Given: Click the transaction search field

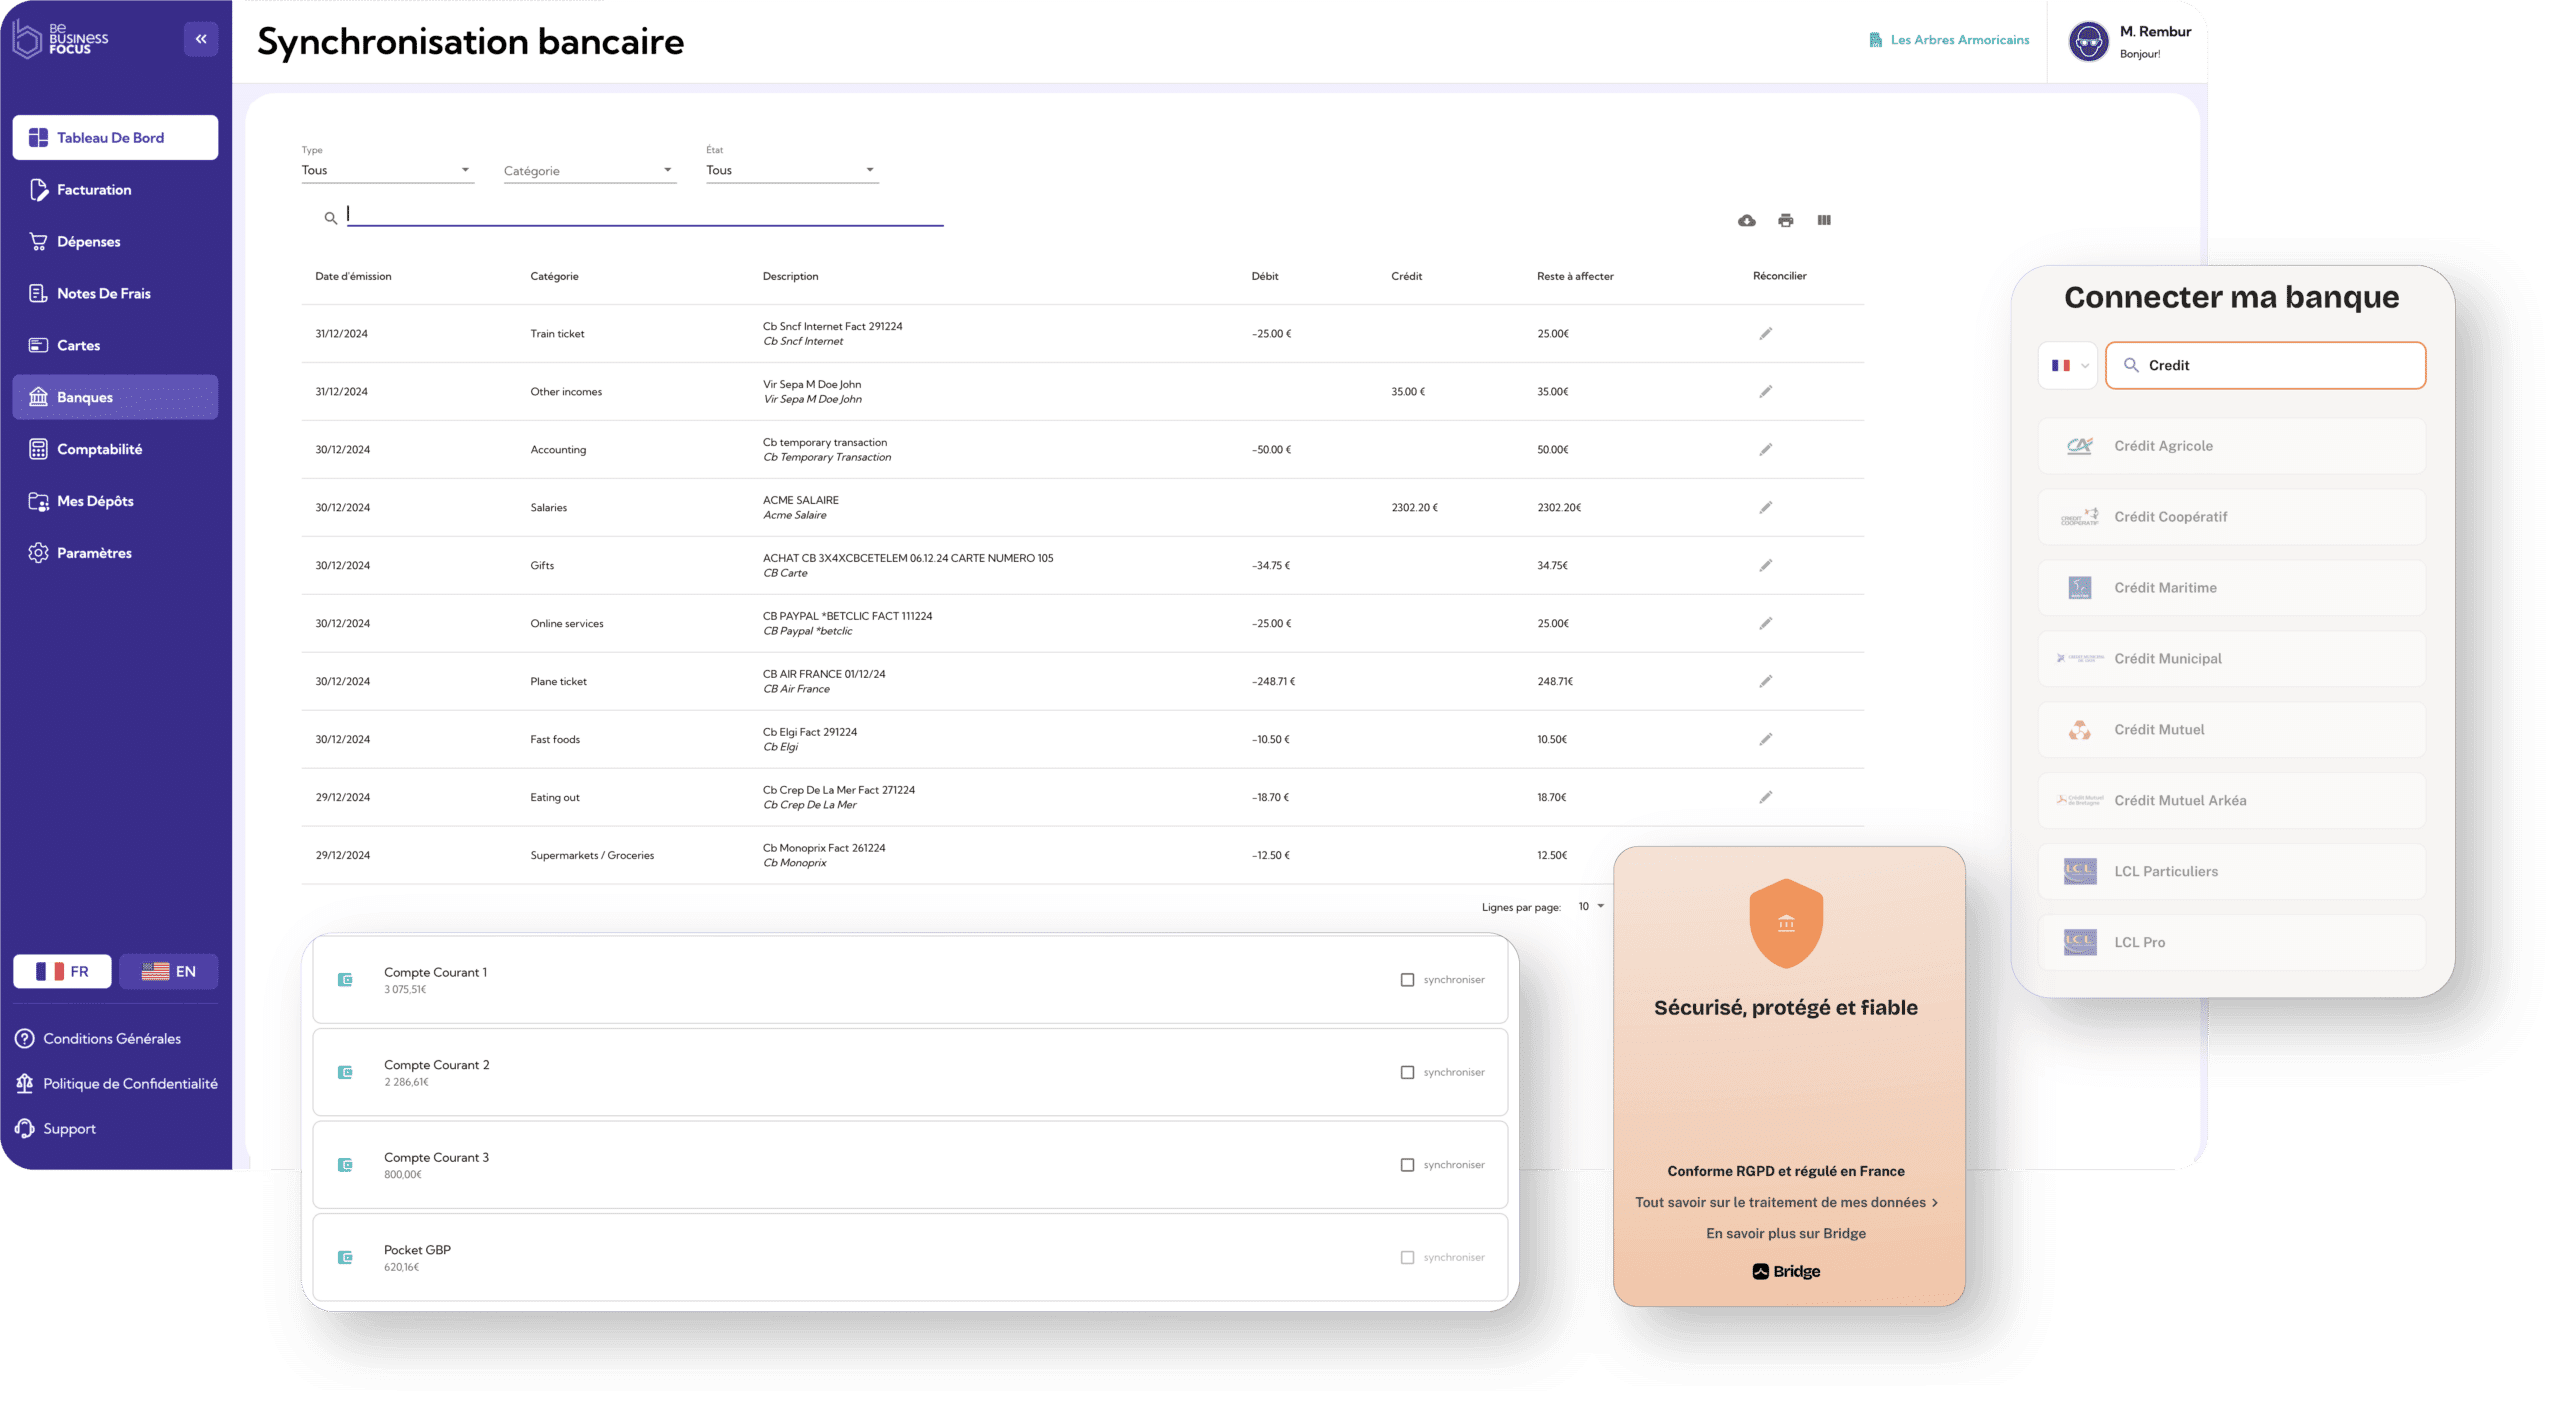Looking at the screenshot, I should pyautogui.click(x=645, y=214).
